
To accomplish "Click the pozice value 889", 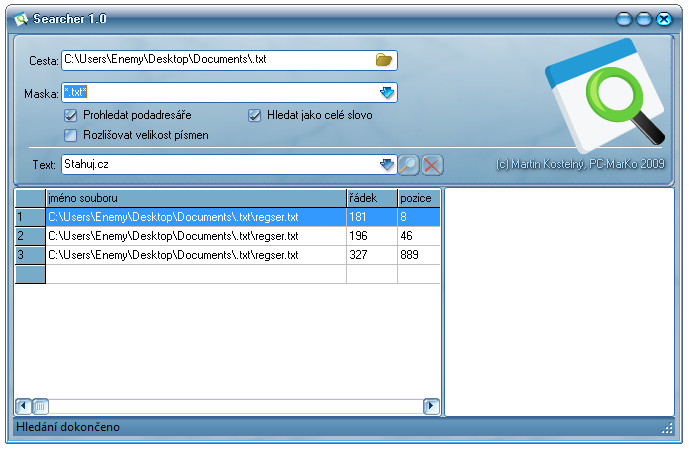I will click(x=419, y=255).
